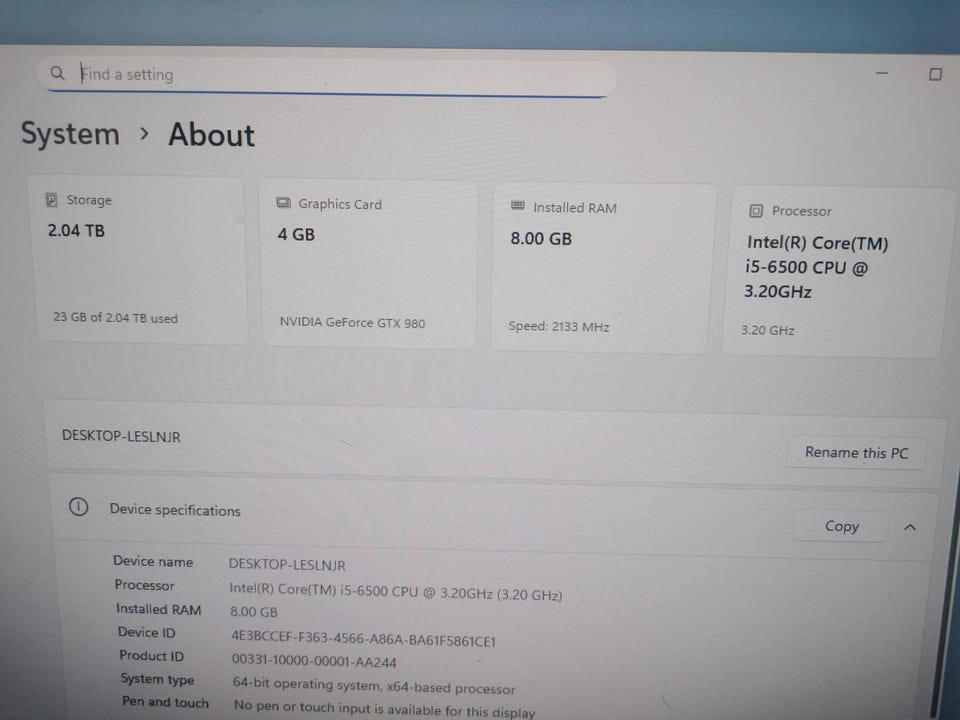The width and height of the screenshot is (960, 720).
Task: Copy the device specifications
Action: tap(841, 527)
